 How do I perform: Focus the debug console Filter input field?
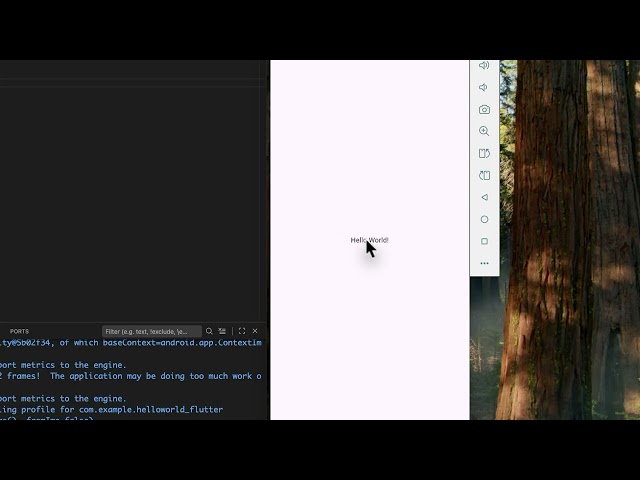(151, 331)
